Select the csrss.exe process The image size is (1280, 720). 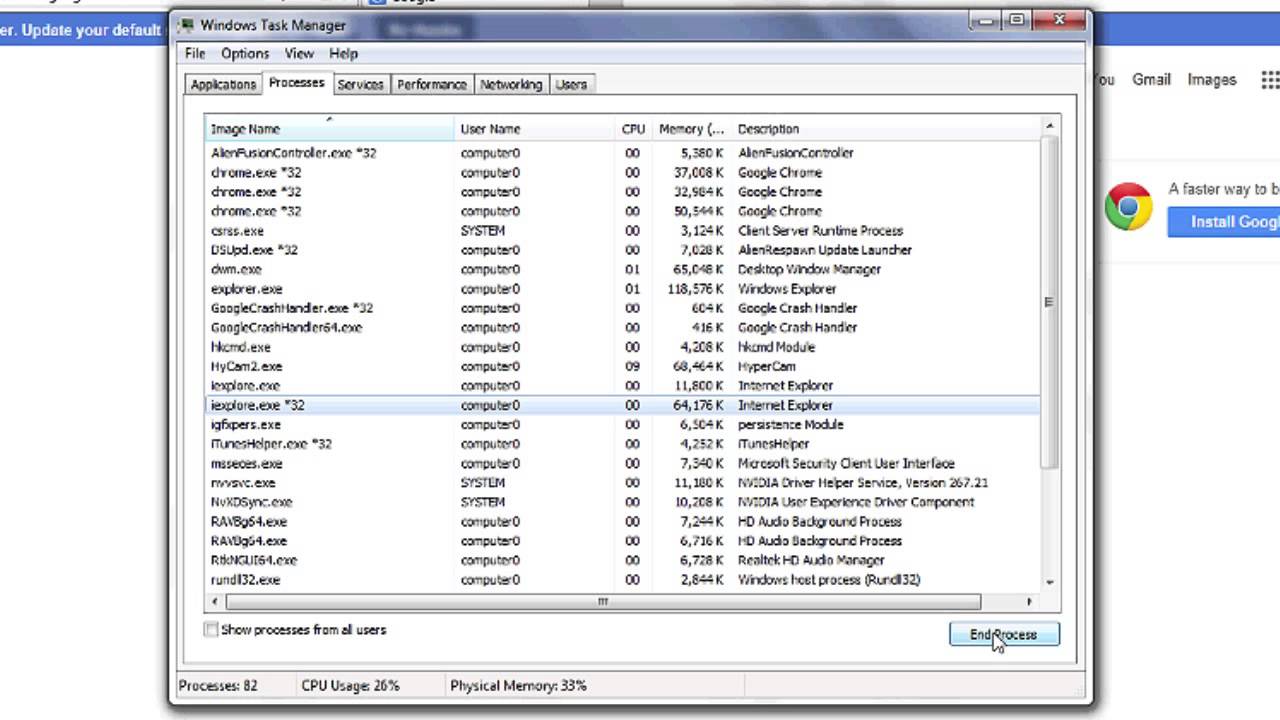click(622, 230)
